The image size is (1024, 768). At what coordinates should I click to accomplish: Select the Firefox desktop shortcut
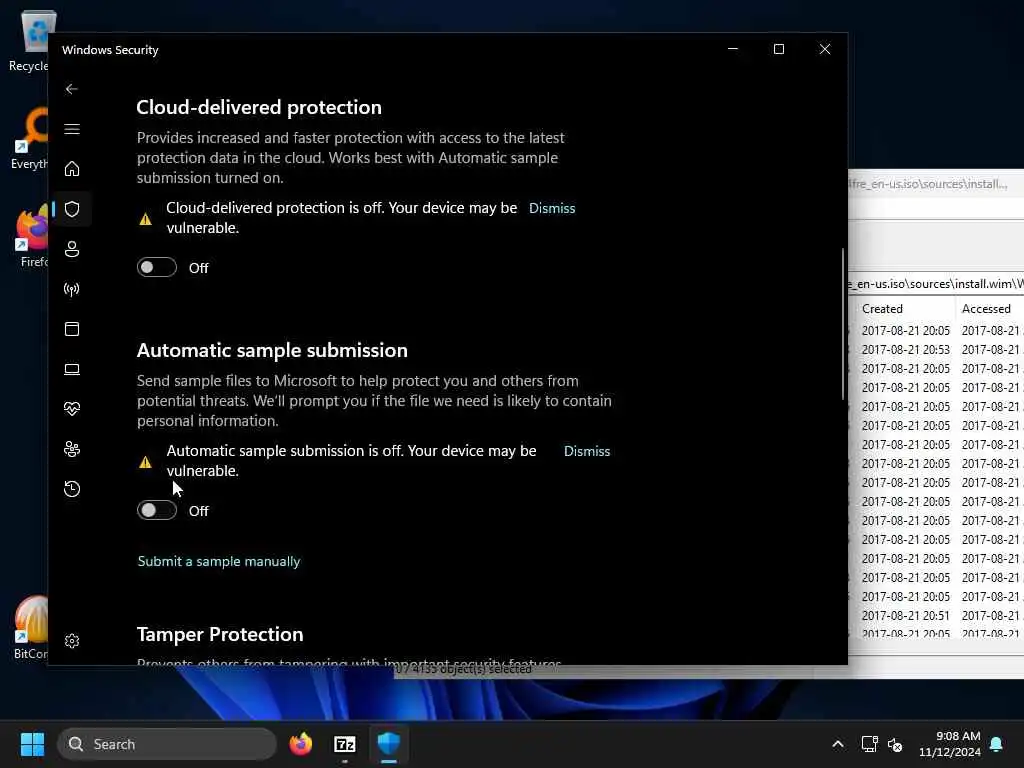31,236
